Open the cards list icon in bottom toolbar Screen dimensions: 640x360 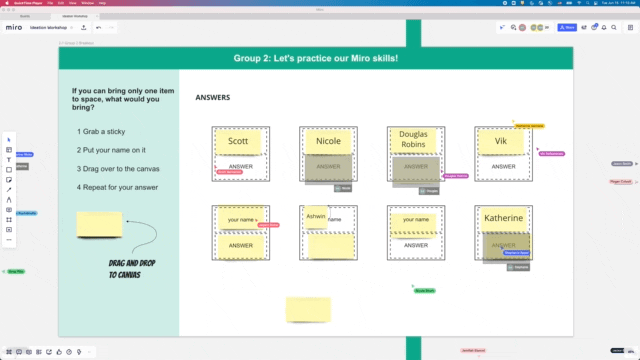pos(39,352)
